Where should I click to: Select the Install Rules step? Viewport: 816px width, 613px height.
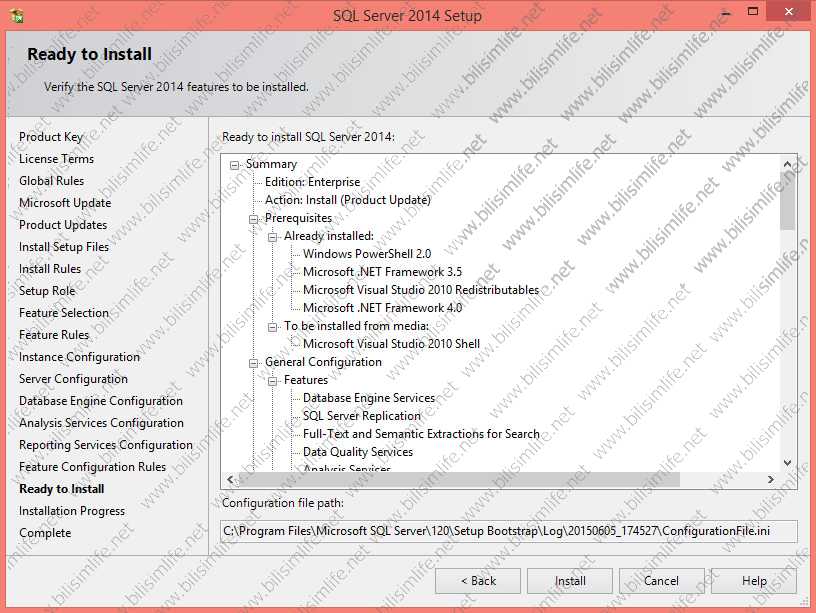[50, 269]
